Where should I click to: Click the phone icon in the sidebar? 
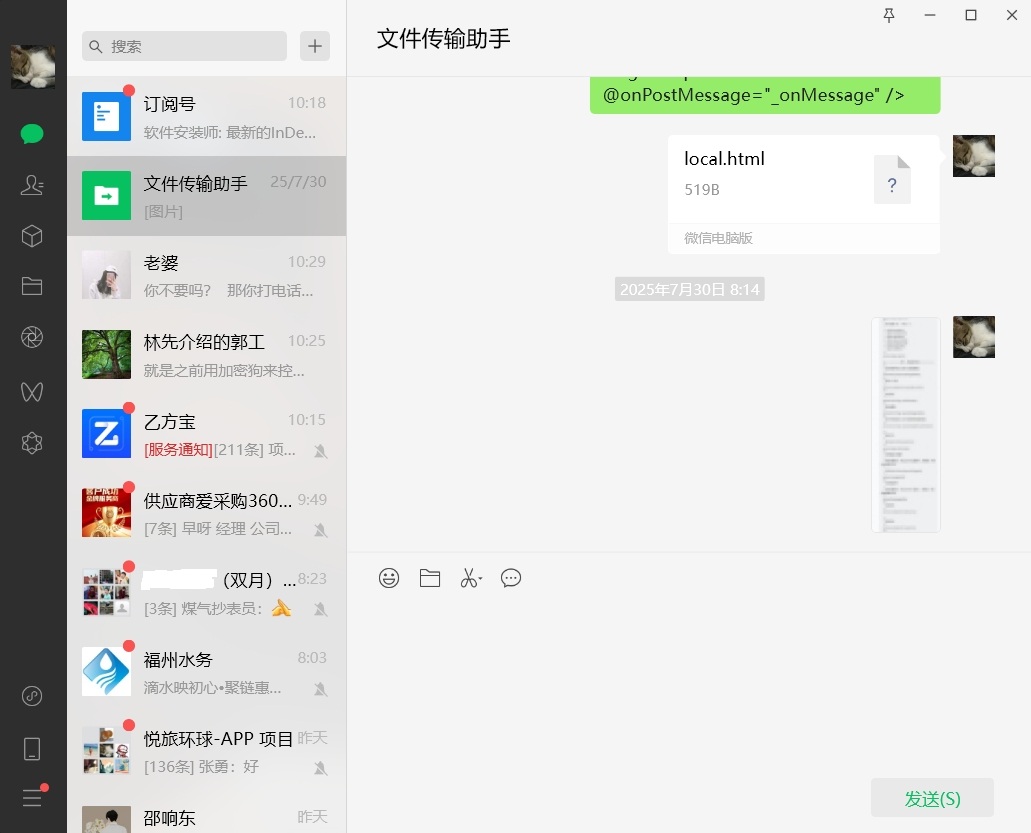[x=32, y=749]
